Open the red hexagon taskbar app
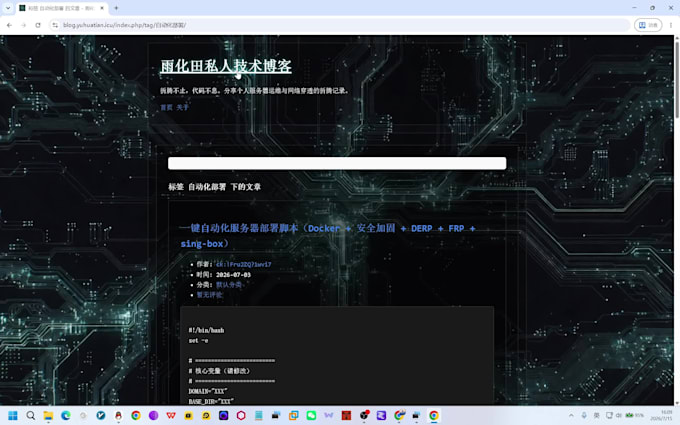This screenshot has height=425, width=680. pyautogui.click(x=241, y=415)
